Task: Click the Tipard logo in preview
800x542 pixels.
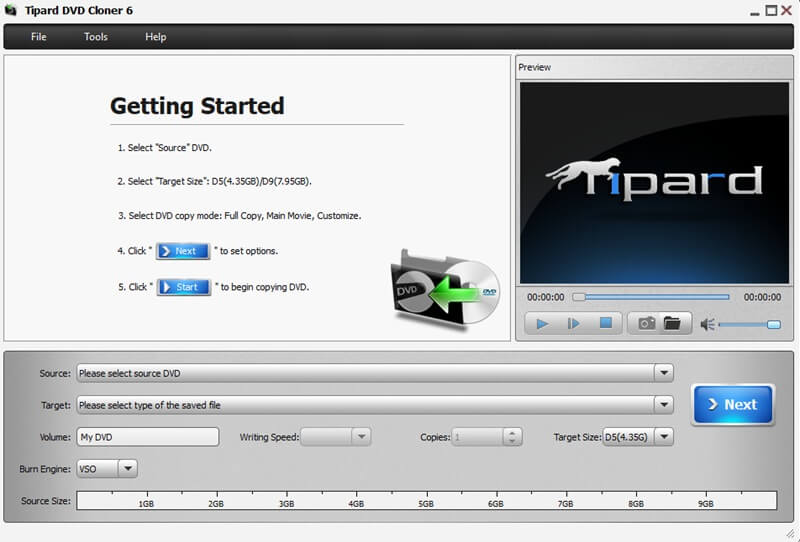Action: (653, 182)
